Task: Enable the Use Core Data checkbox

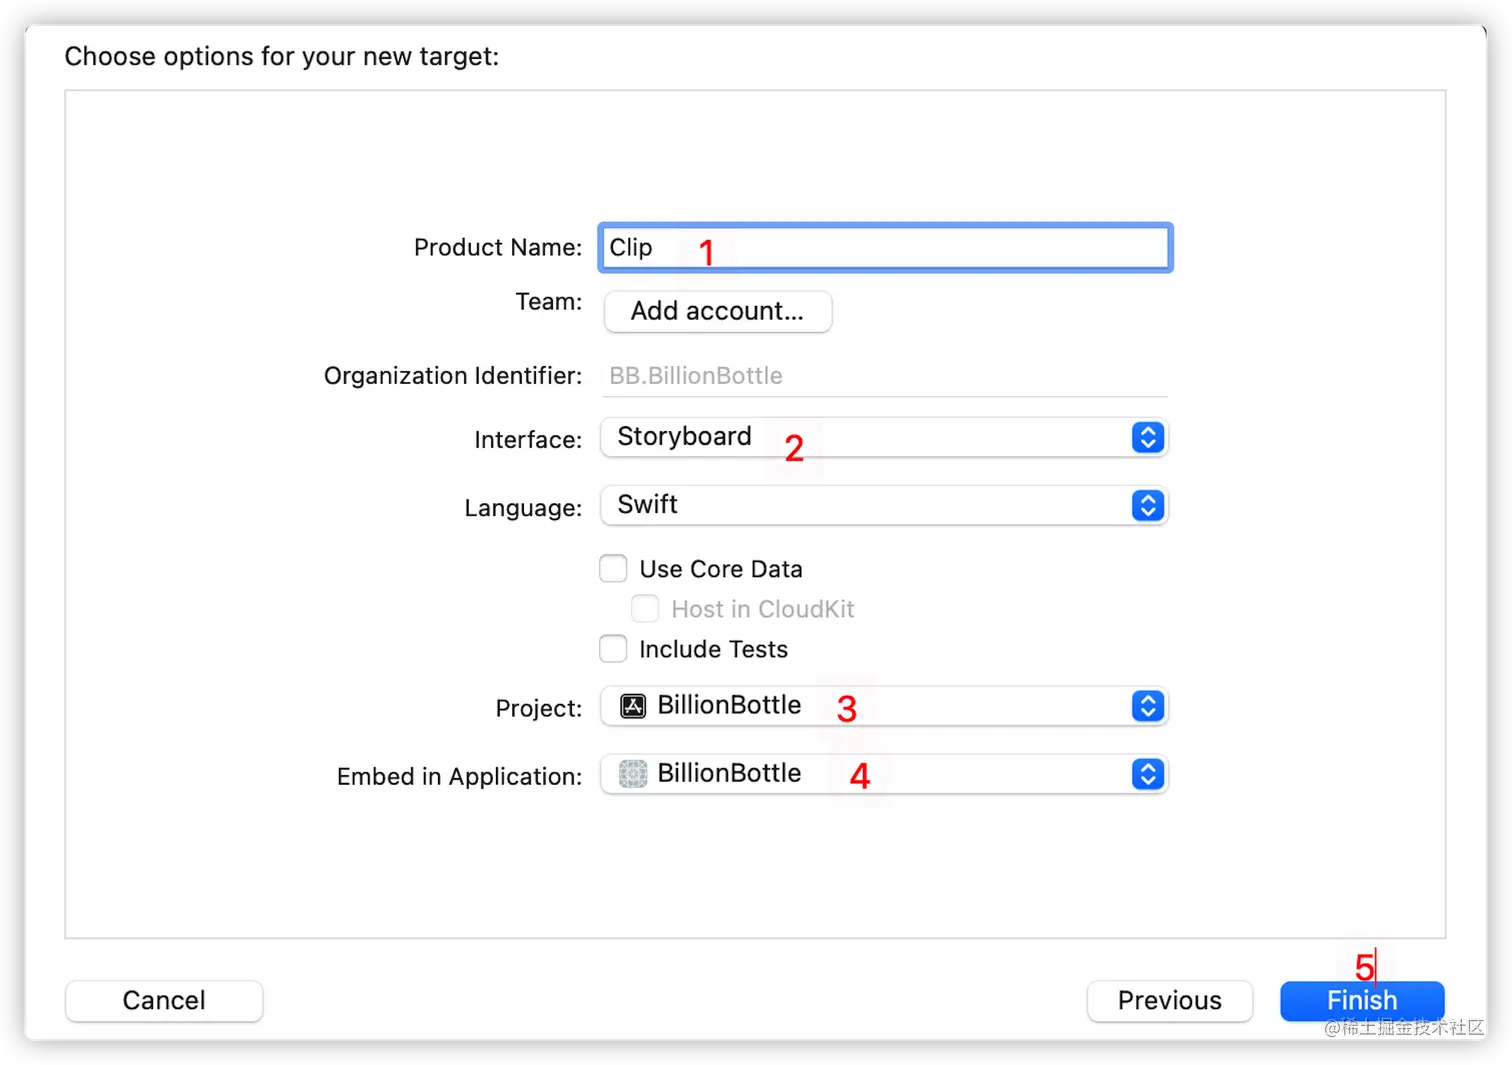Action: tap(613, 568)
